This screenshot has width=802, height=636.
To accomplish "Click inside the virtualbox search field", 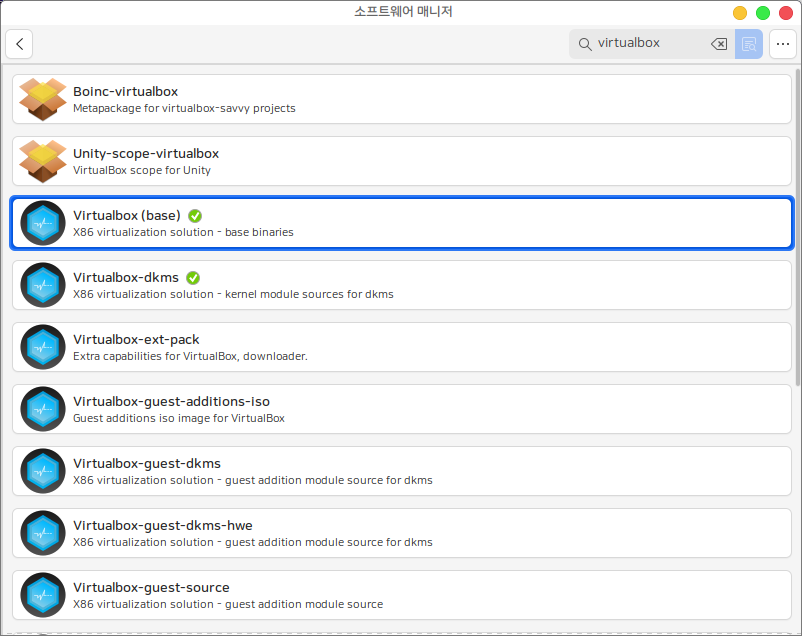I will (x=650, y=44).
